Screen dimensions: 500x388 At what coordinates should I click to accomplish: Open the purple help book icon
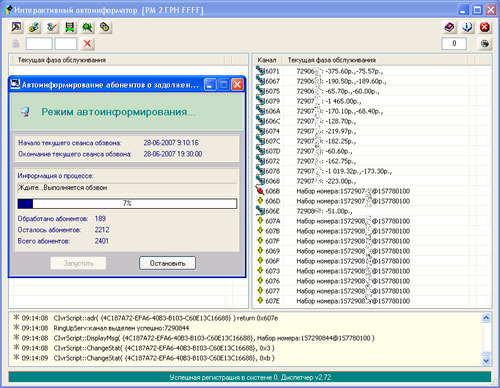point(450,27)
